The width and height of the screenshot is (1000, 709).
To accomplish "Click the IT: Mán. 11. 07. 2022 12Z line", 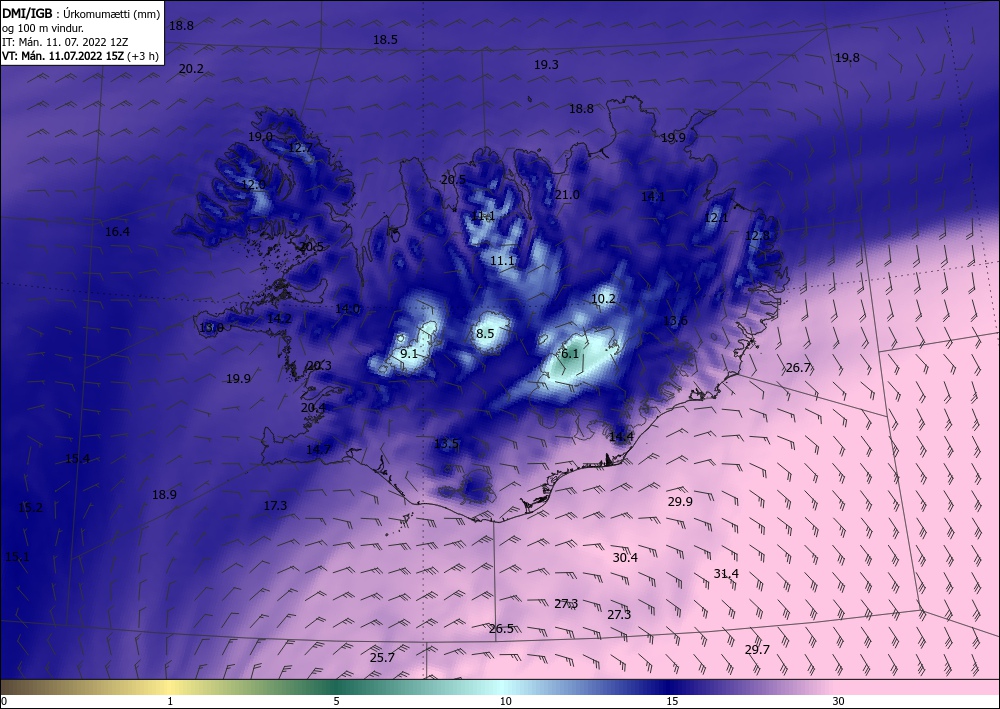I will pos(65,42).
